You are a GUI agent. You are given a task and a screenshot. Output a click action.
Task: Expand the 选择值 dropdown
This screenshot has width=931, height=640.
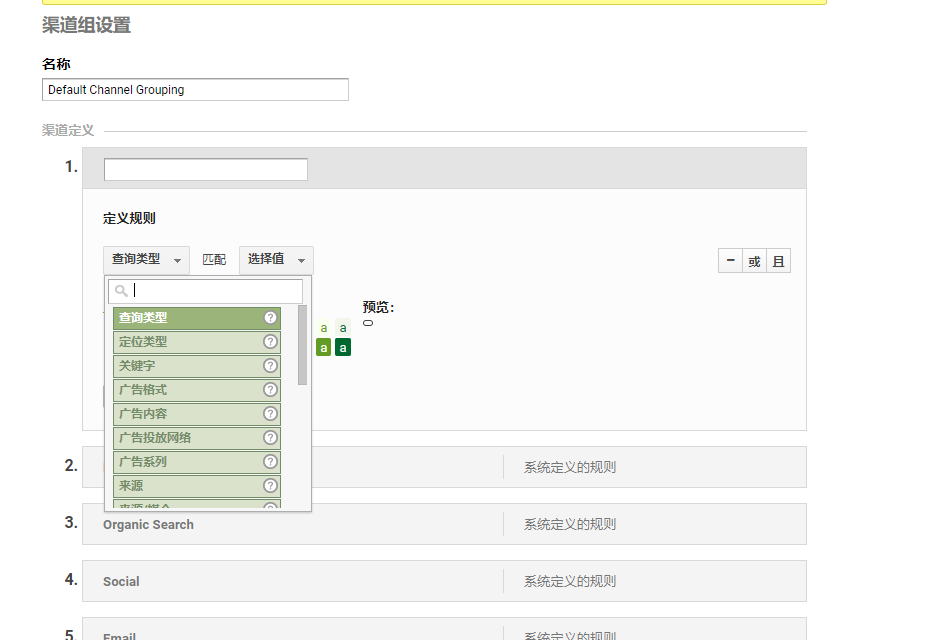point(275,259)
